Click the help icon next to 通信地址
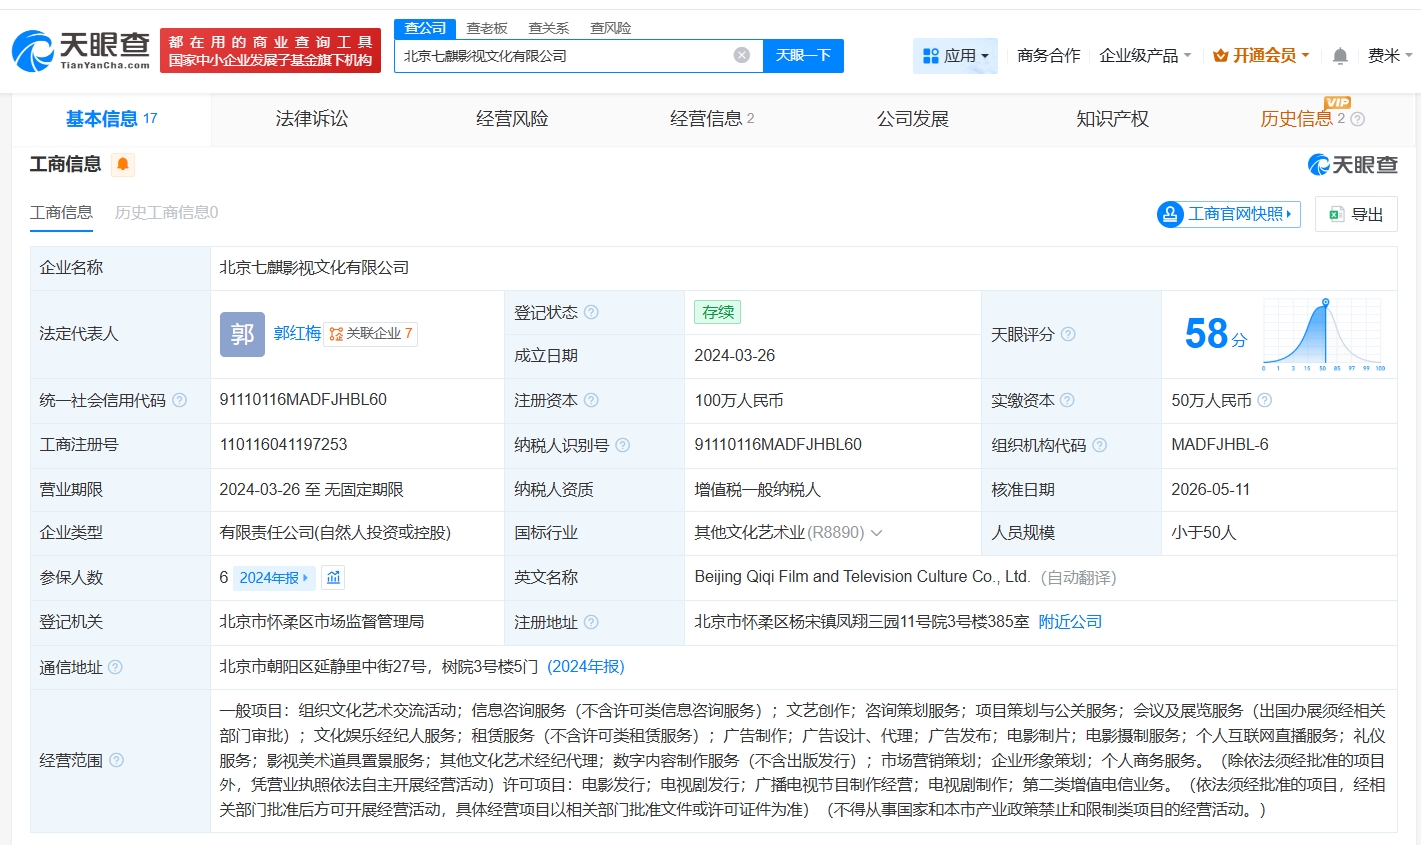Viewport: 1421px width, 845px height. click(x=115, y=667)
